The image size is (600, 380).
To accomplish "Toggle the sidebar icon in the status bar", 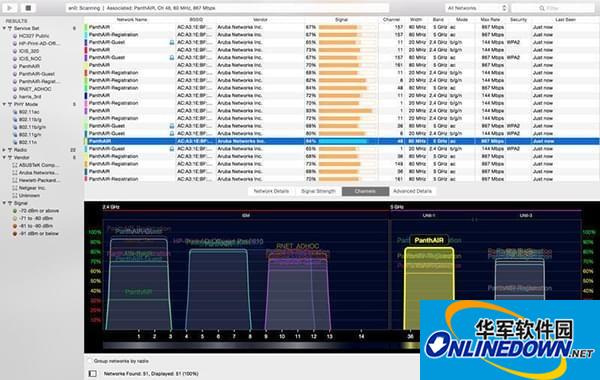I will pyautogui.click(x=93, y=373).
